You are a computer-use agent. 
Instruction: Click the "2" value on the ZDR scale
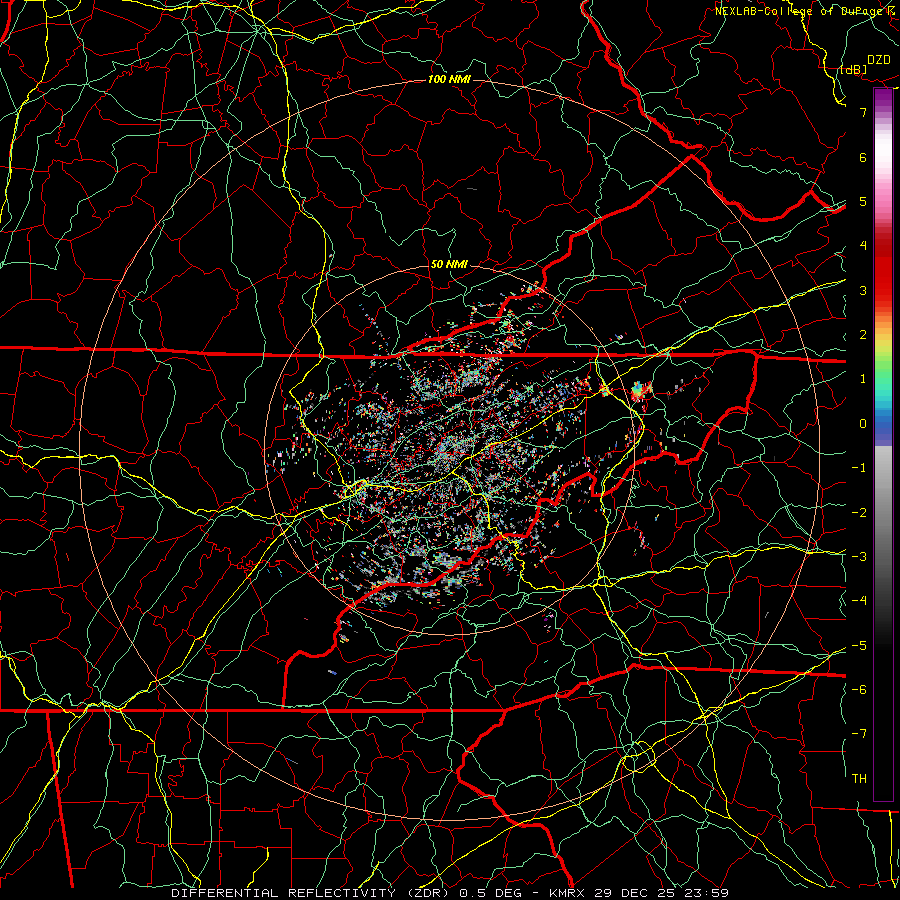point(863,335)
